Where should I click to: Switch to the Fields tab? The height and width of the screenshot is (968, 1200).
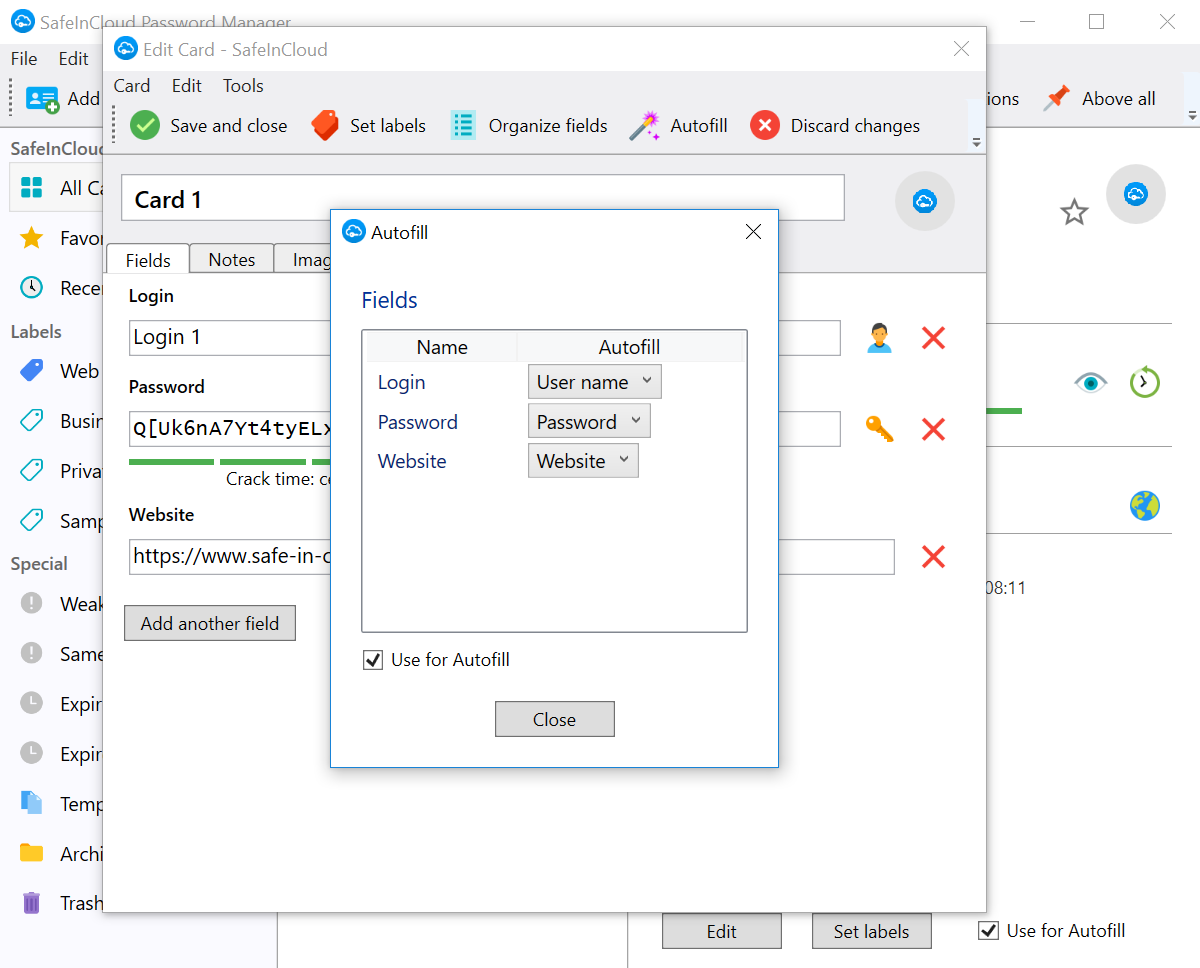tap(148, 260)
